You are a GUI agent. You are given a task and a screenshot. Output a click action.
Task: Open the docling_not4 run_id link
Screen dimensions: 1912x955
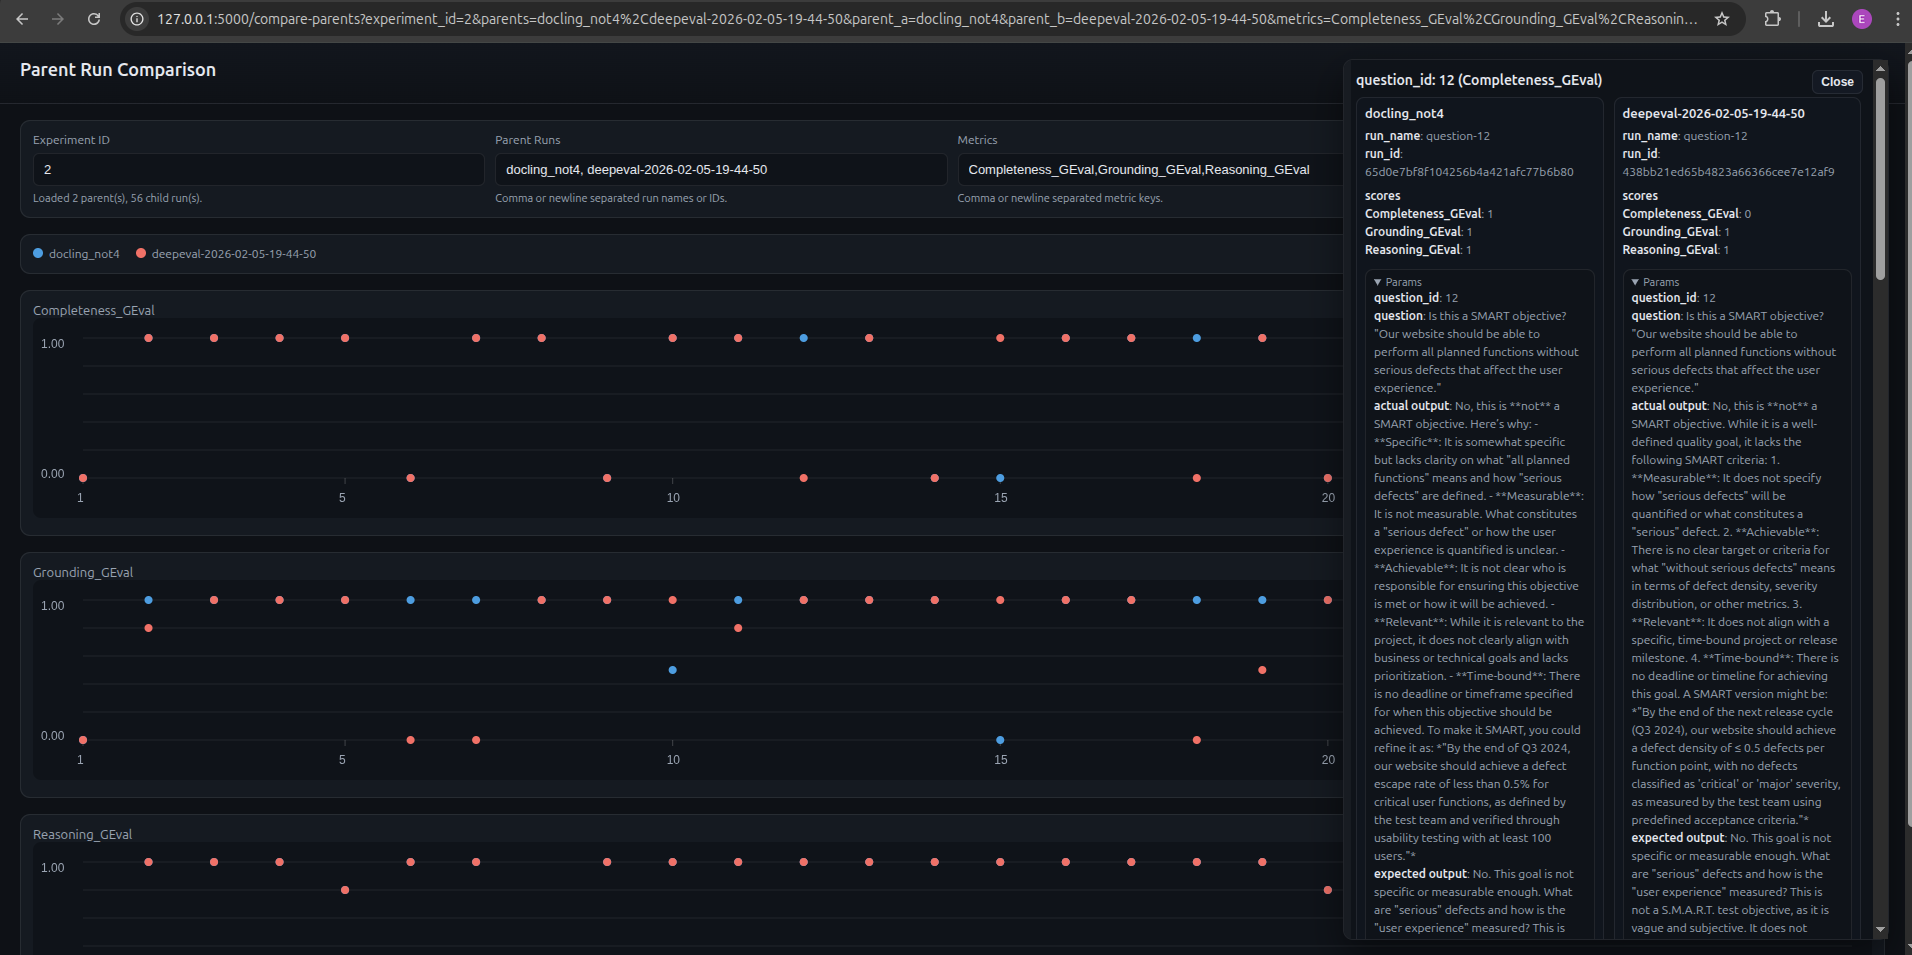tap(1471, 171)
